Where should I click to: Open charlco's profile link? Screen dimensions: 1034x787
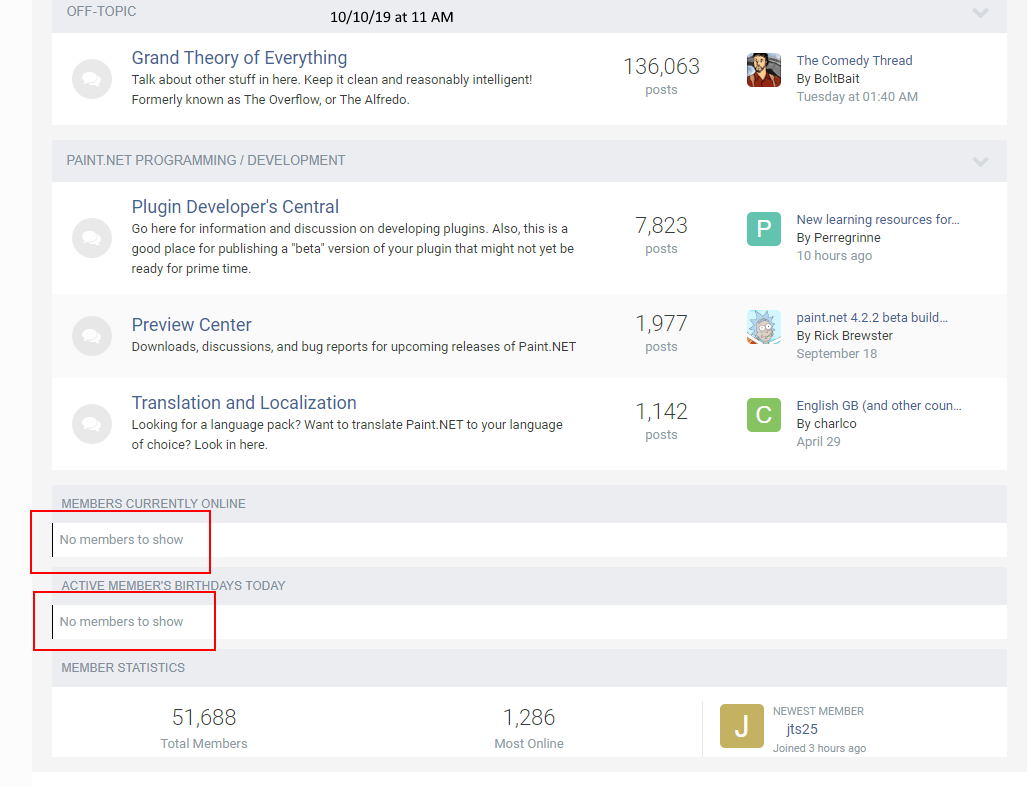(x=835, y=424)
